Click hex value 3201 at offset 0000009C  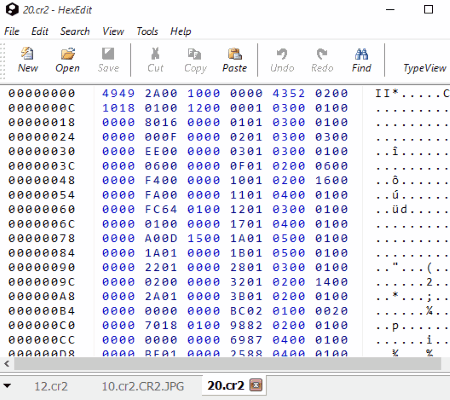246,282
